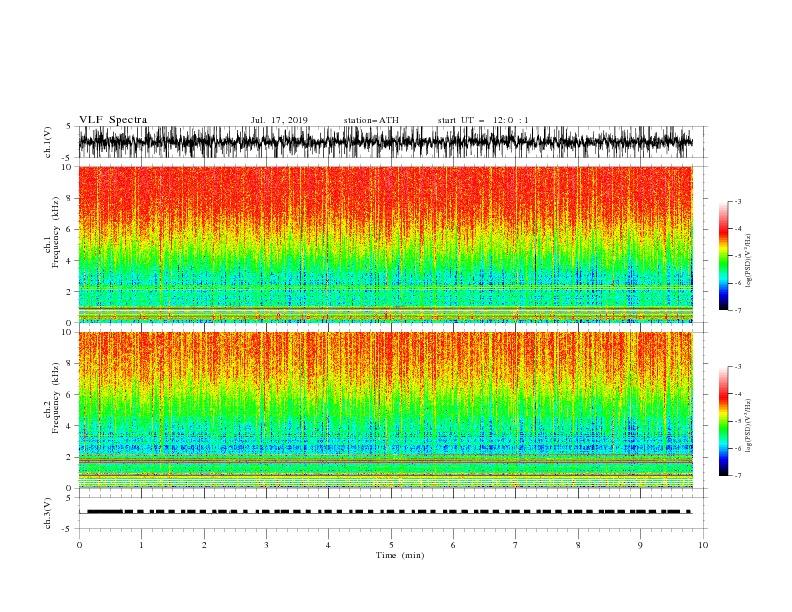Click the time axis tick label "7"
Screen dimensions: 792x612
click(516, 545)
